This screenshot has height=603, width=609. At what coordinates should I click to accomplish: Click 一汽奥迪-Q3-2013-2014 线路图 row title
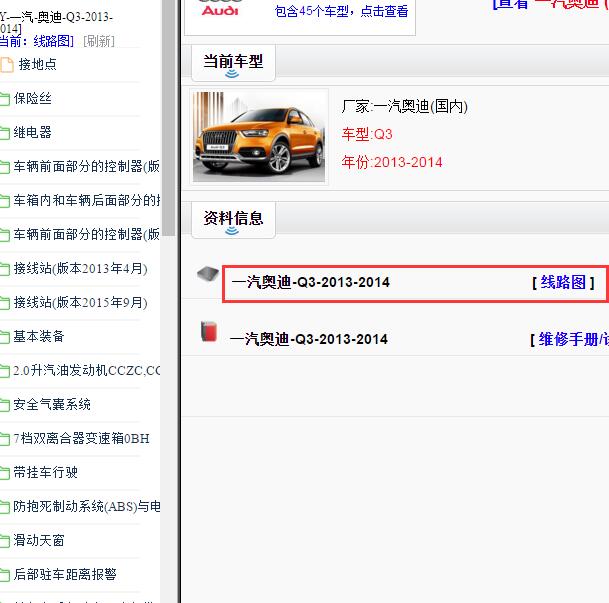310,282
